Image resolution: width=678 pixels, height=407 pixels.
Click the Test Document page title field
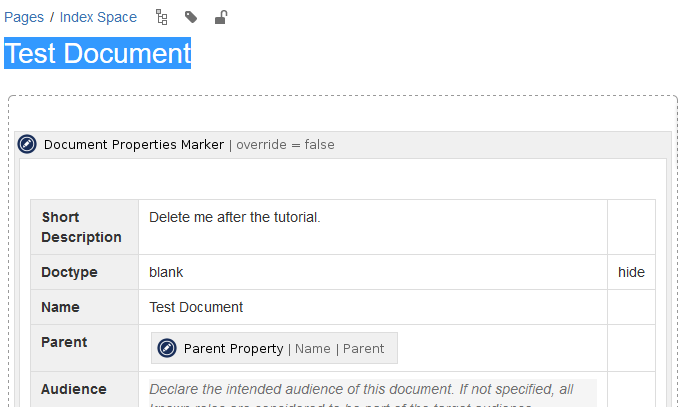coord(98,53)
